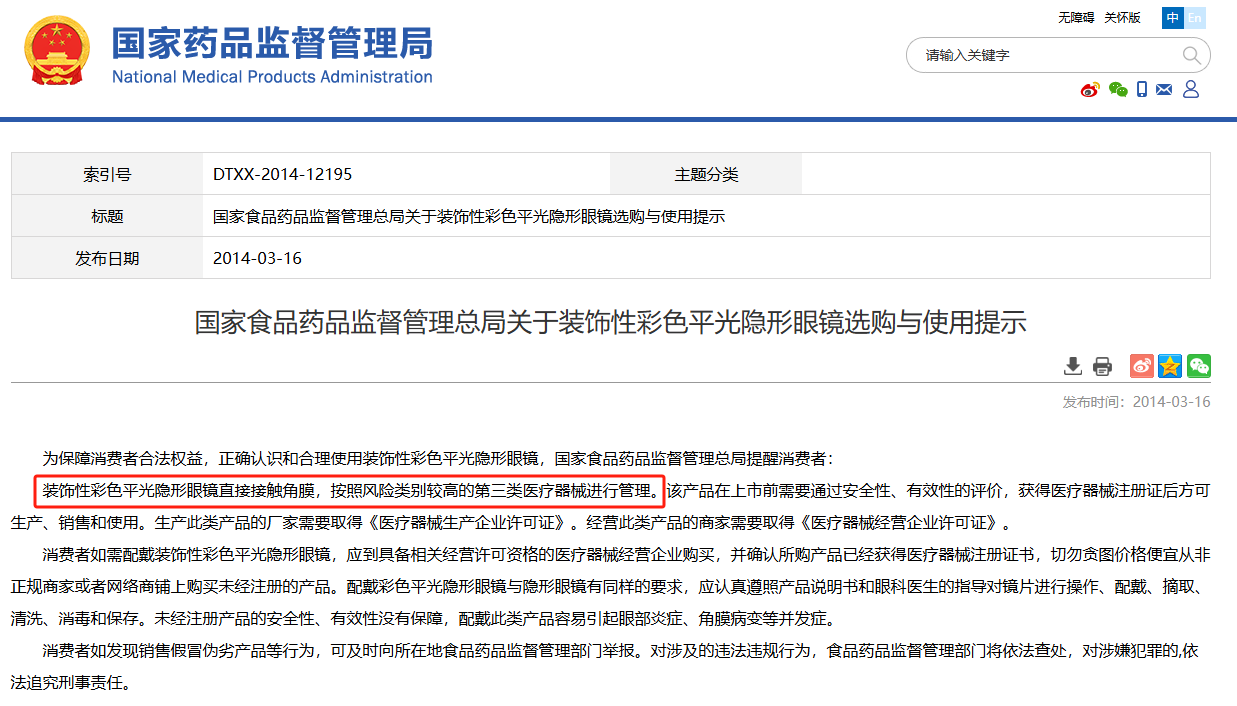Click the large centered article headline
The height and width of the screenshot is (706, 1237).
click(x=610, y=322)
